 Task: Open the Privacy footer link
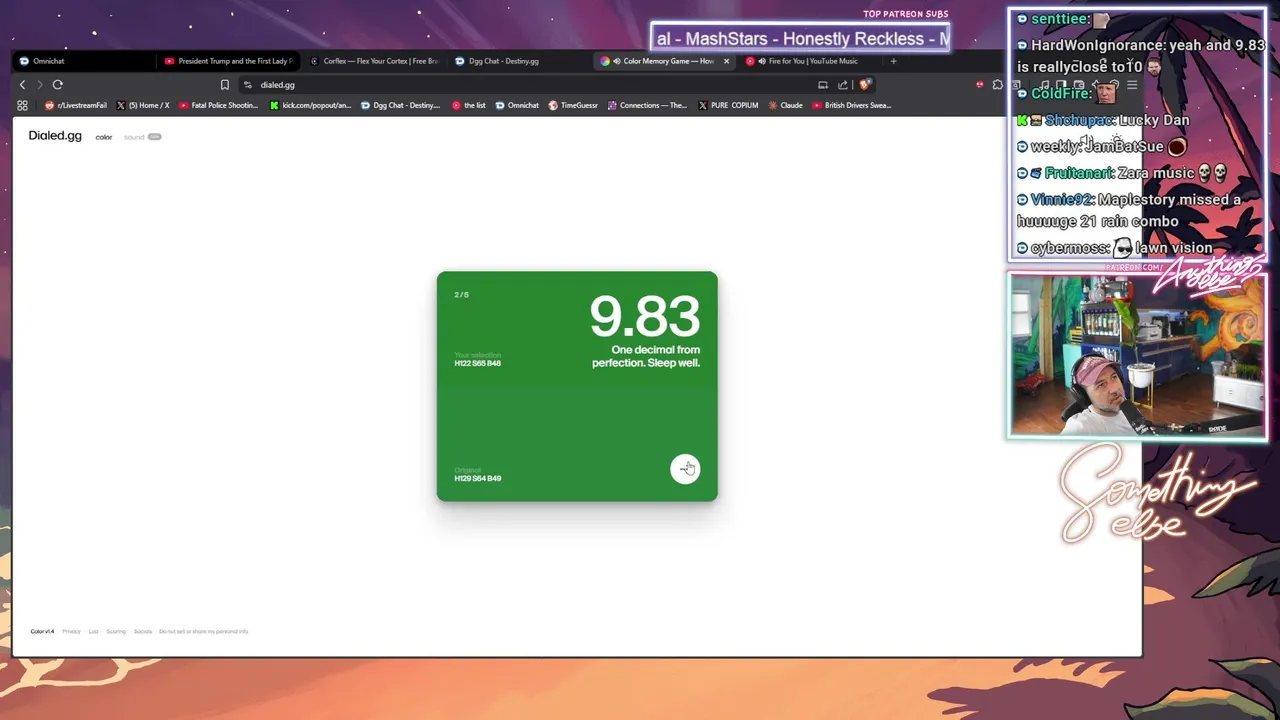point(71,632)
